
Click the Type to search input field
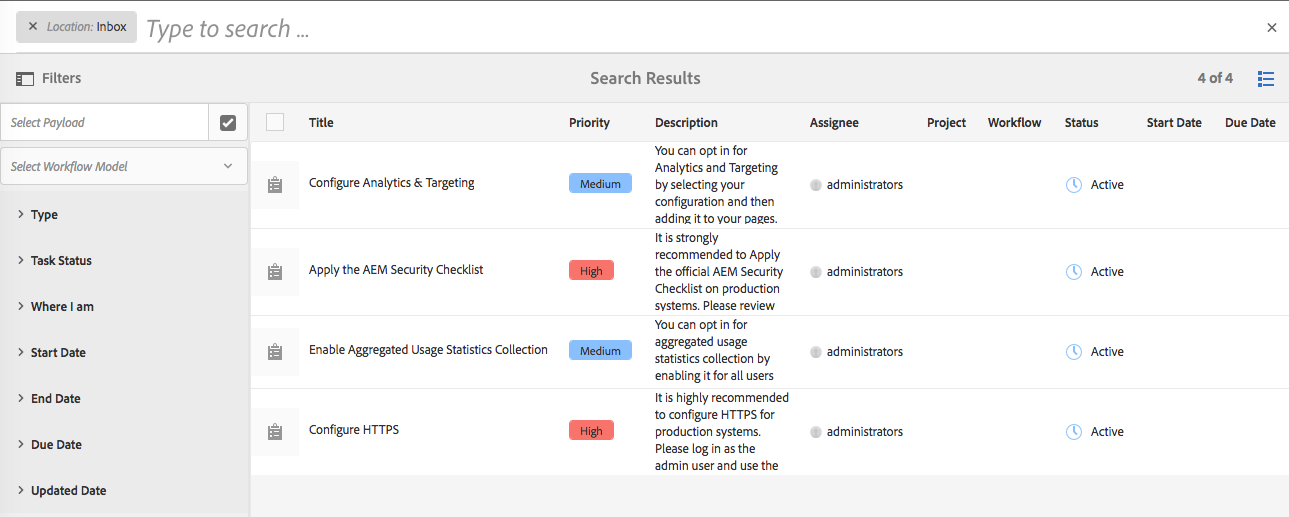(600, 28)
